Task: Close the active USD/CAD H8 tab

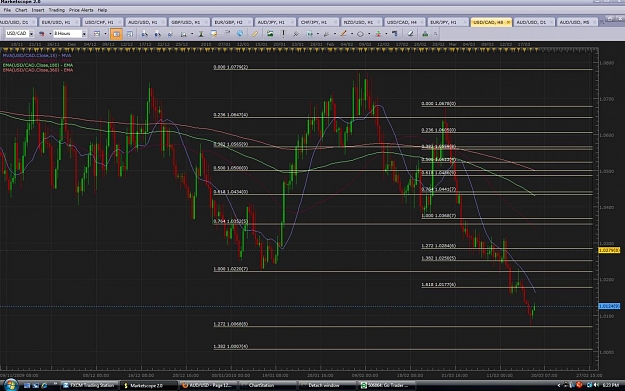Action: pos(508,22)
